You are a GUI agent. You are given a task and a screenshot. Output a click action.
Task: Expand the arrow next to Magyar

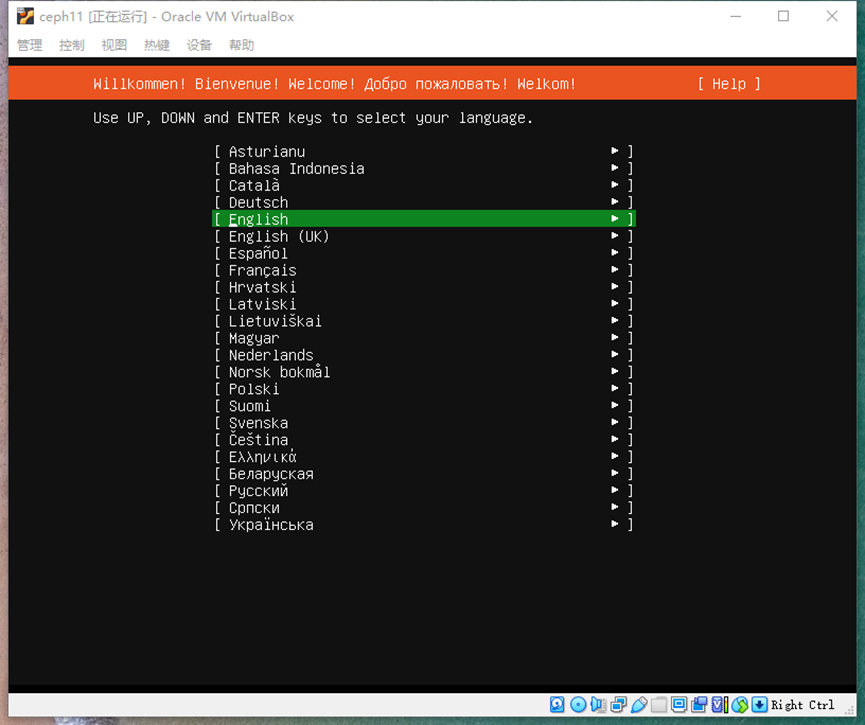[x=615, y=337]
